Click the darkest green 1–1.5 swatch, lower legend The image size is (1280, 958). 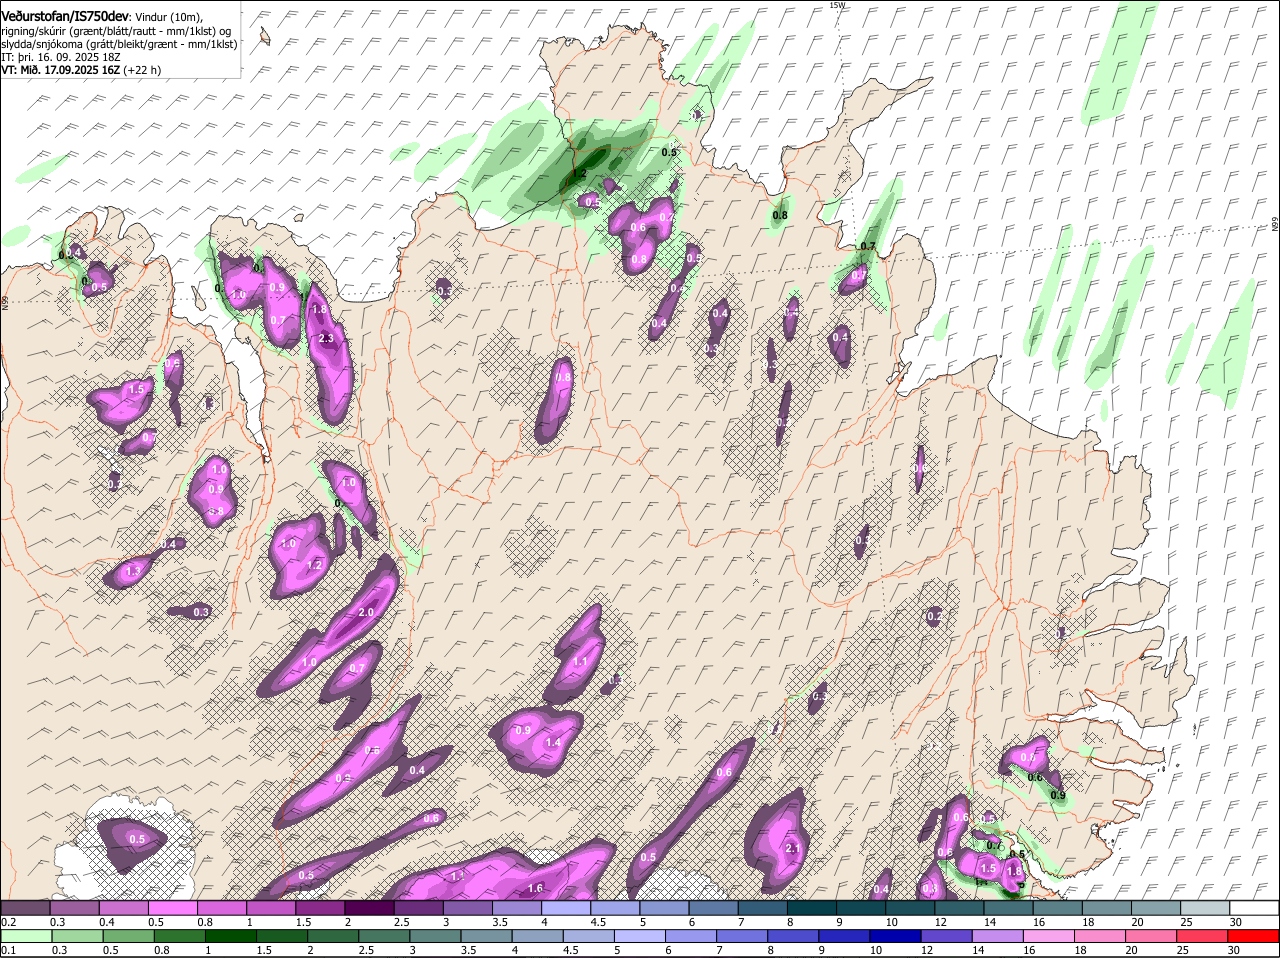[233, 936]
